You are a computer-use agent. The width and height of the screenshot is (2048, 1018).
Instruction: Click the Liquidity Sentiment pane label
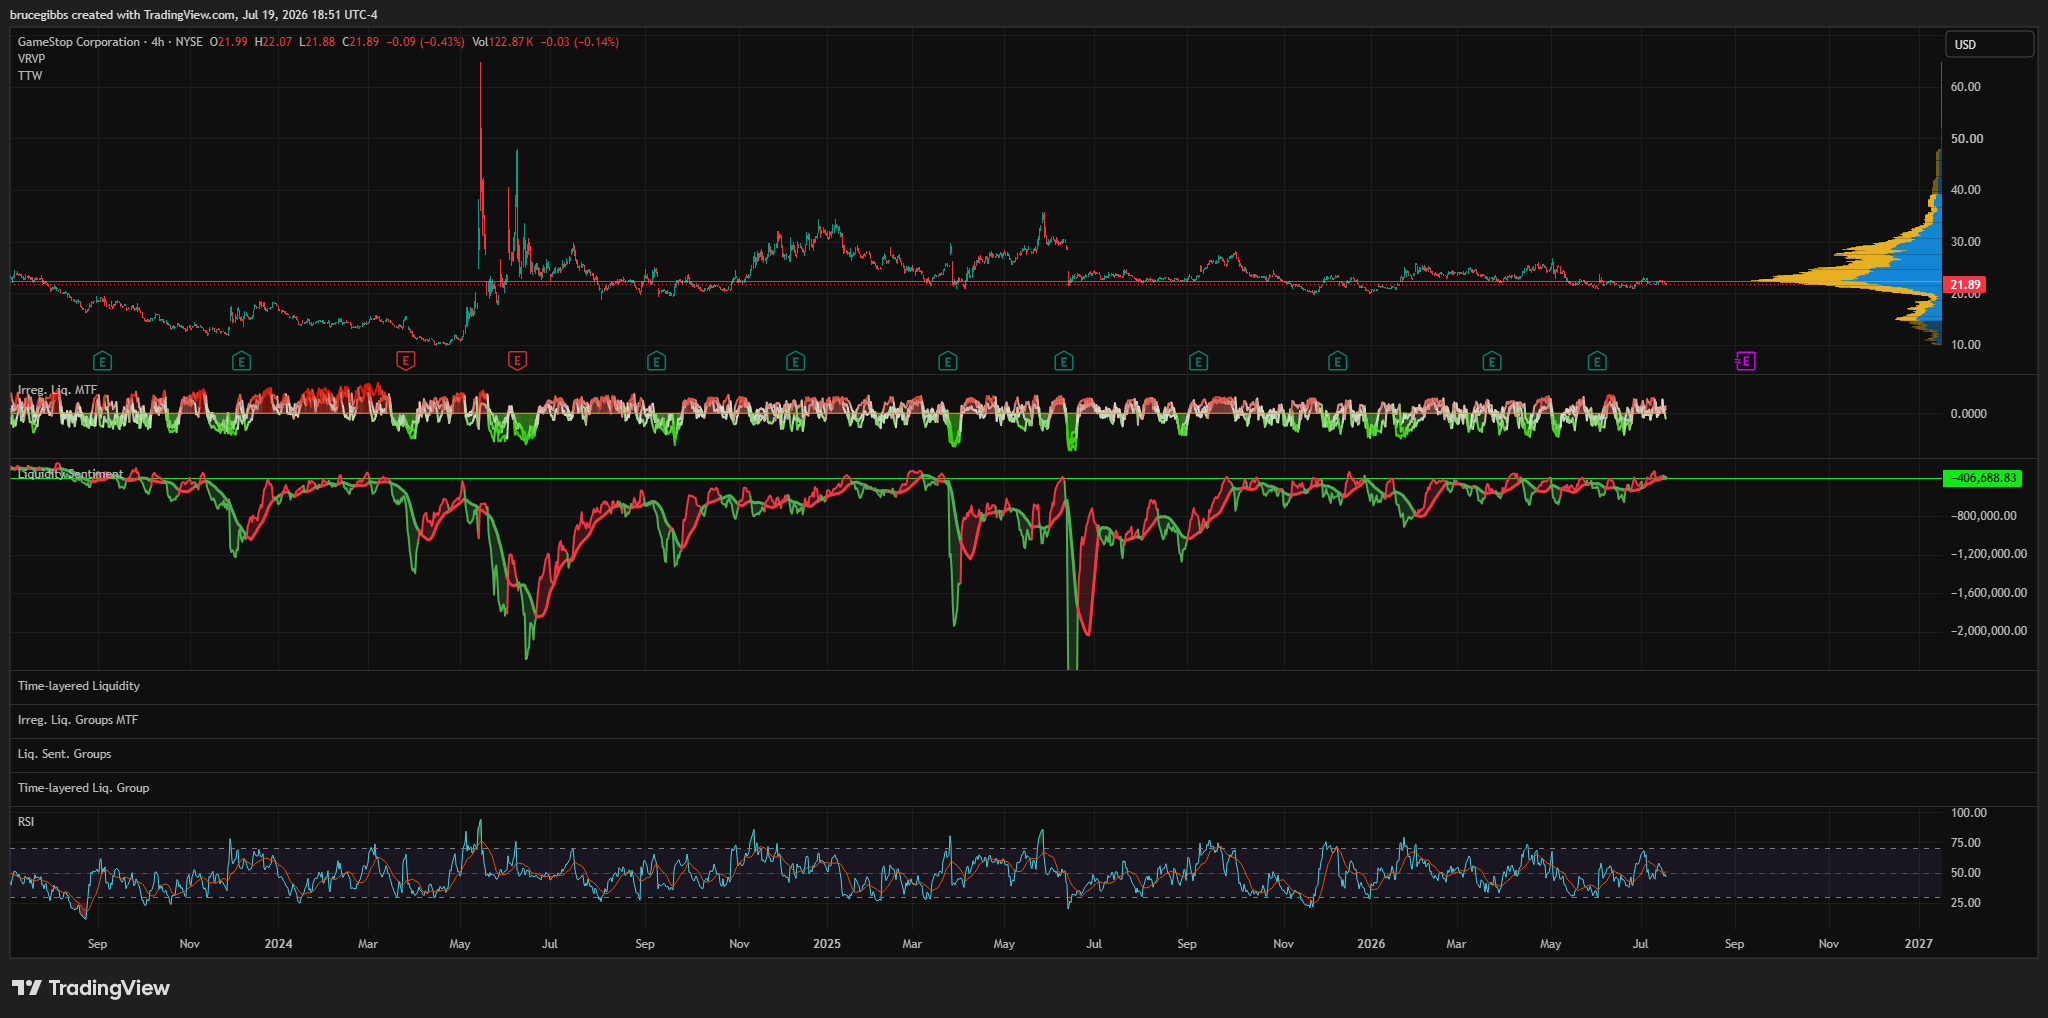[71, 474]
